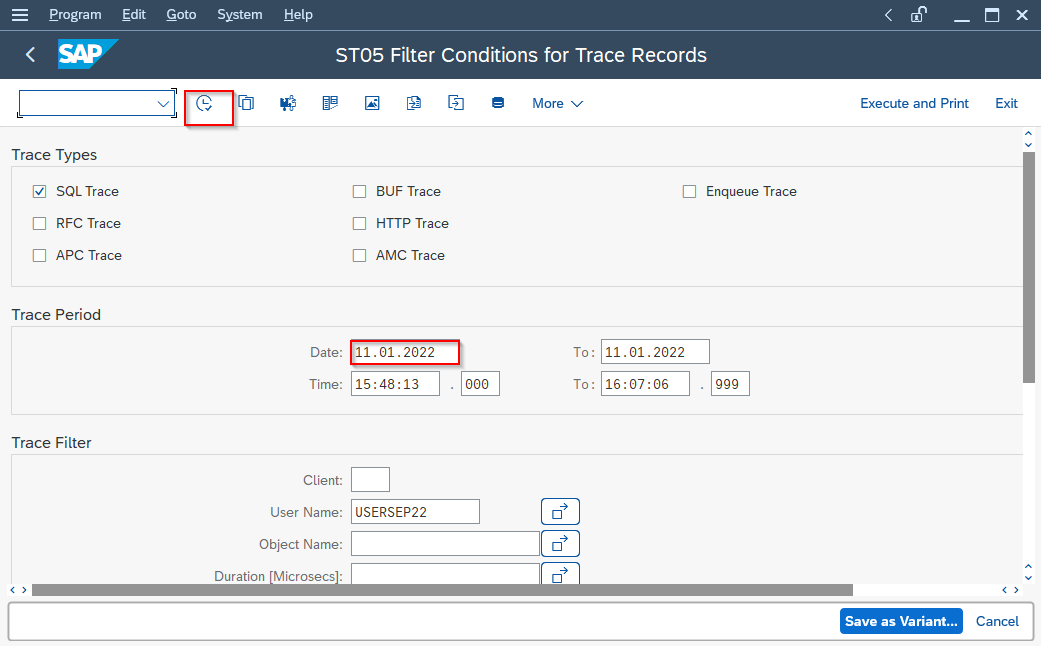Click the end milliseconds field 999
This screenshot has height=646, width=1041.
[730, 384]
